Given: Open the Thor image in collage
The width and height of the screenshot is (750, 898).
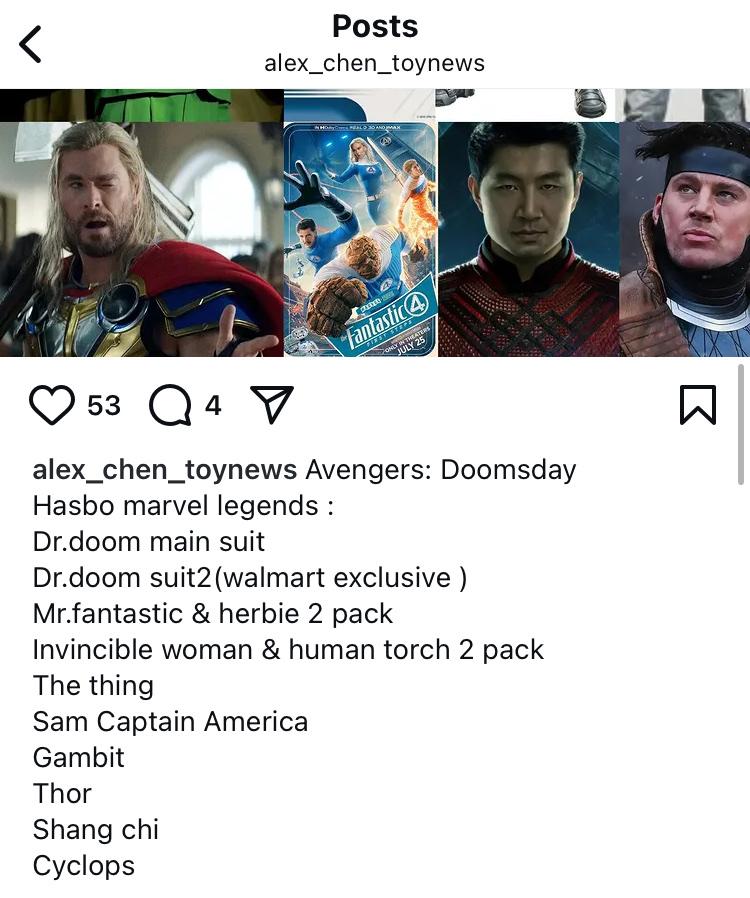Looking at the screenshot, I should (141, 239).
